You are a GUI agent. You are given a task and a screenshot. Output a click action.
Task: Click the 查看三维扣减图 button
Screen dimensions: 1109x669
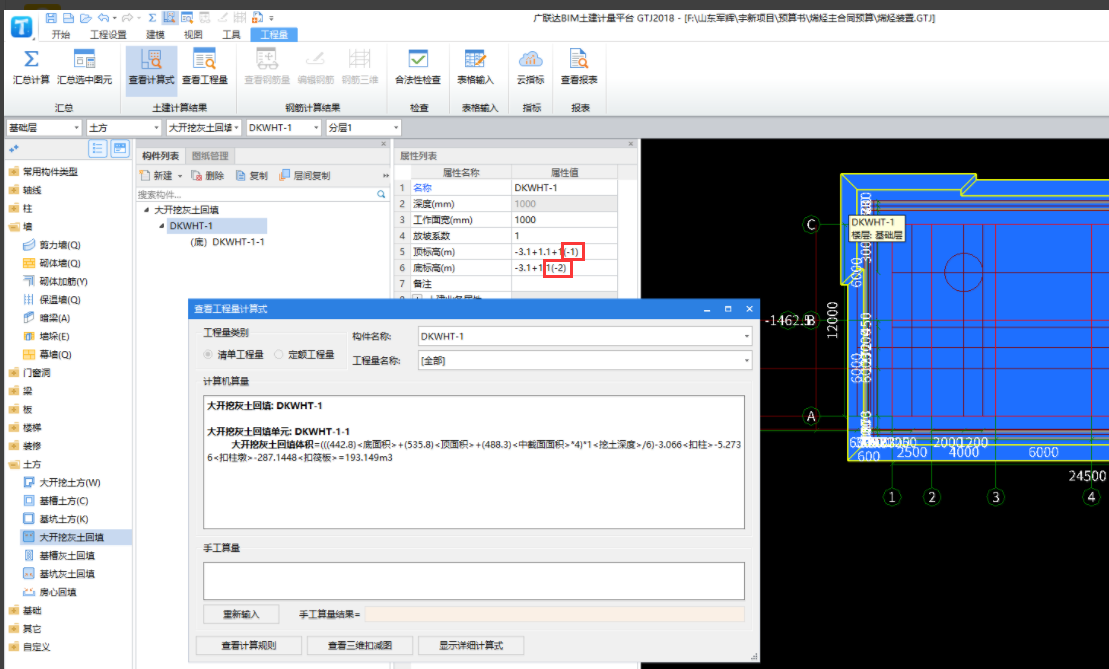click(x=360, y=646)
